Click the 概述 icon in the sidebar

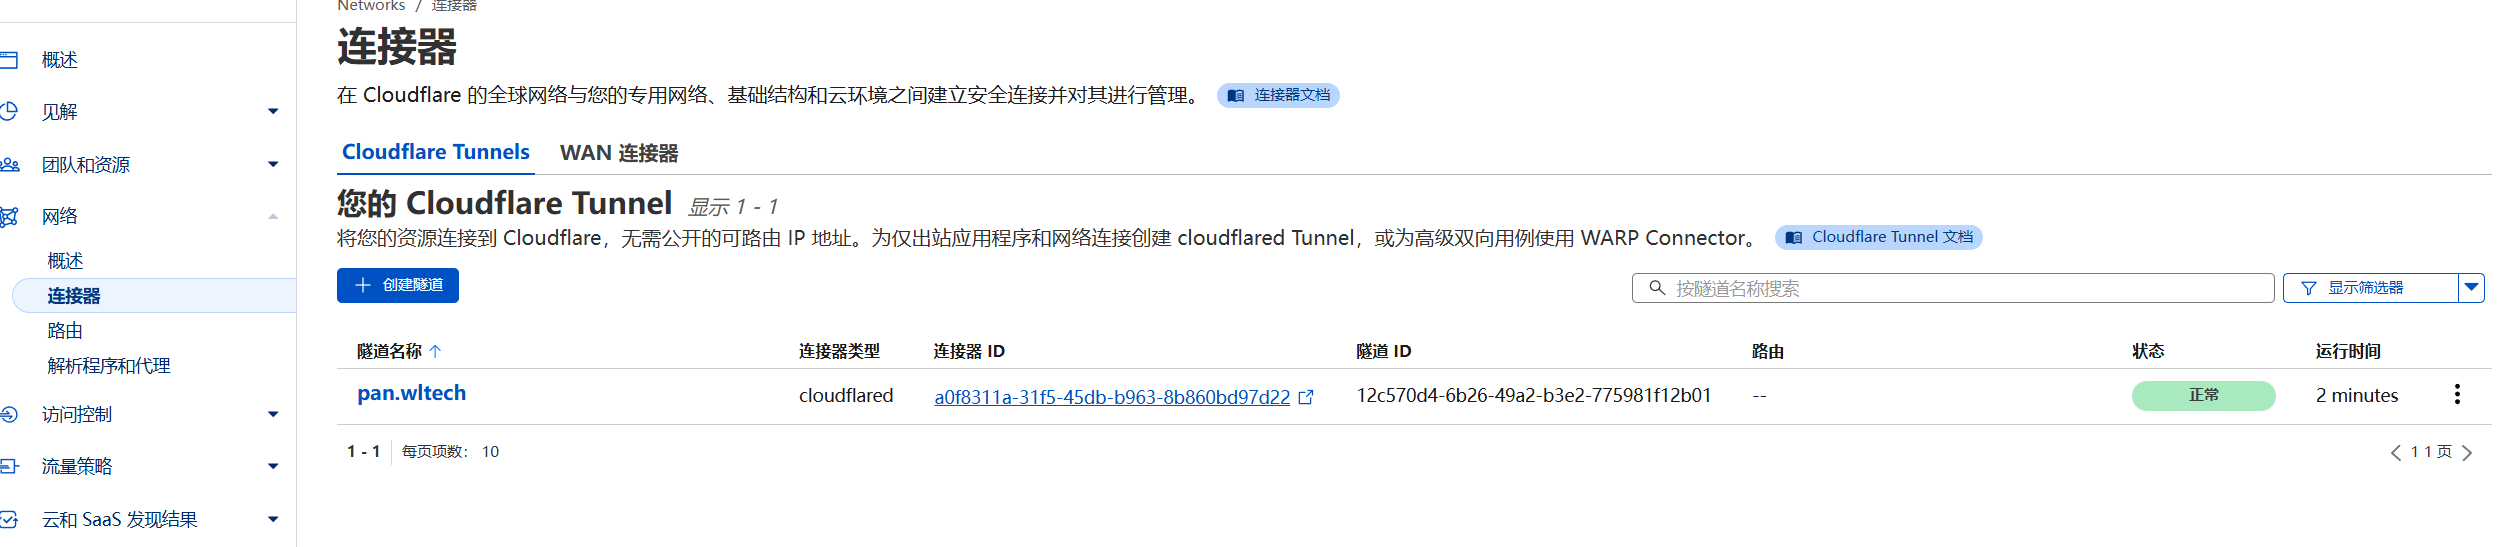(x=9, y=60)
